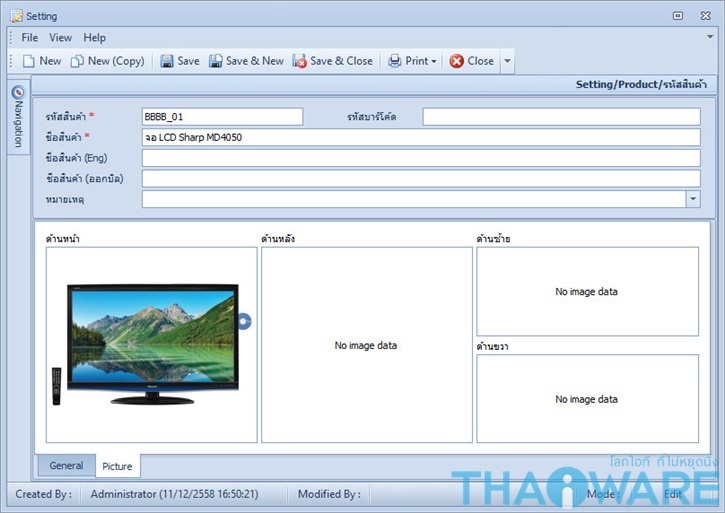This screenshot has width=725, height=513.
Task: Expand the menu bar options arrow
Action: tap(710, 37)
